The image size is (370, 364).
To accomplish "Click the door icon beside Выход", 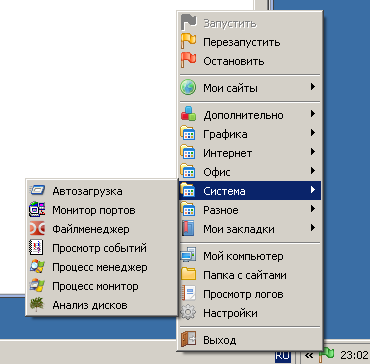I will tap(188, 340).
